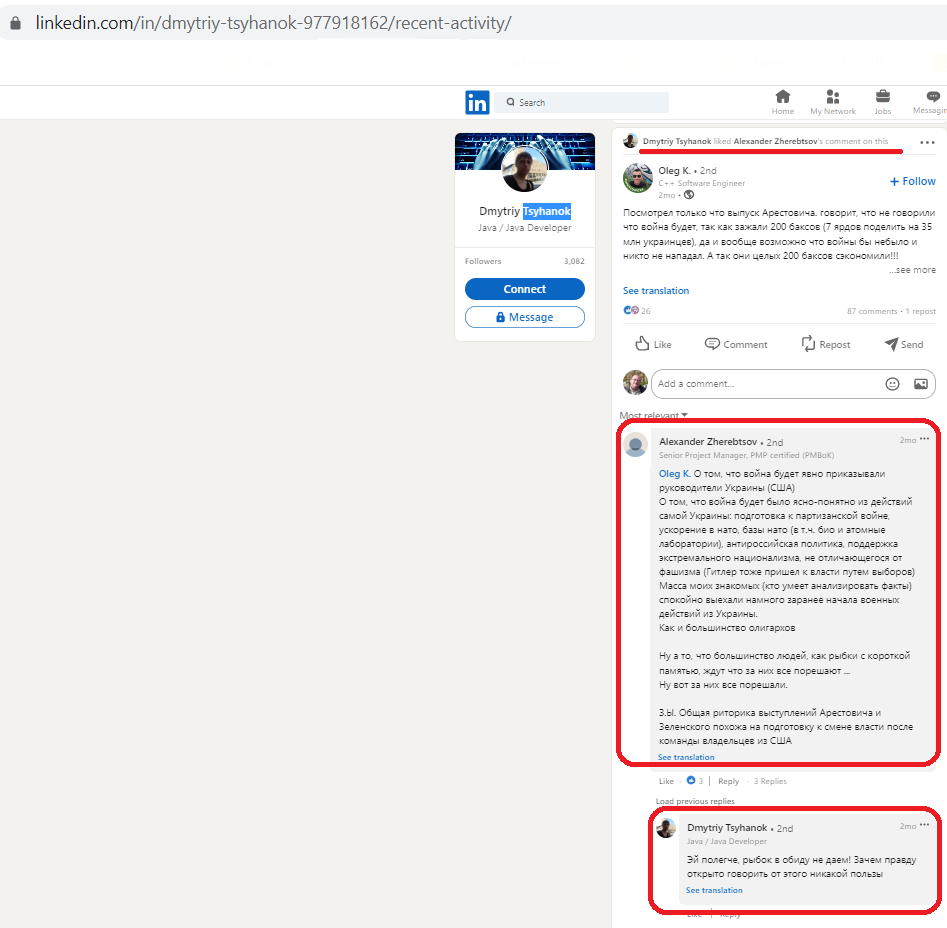Open Alexander Zherebtsov commenter avatar
This screenshot has height=928, width=947.
pos(635,445)
